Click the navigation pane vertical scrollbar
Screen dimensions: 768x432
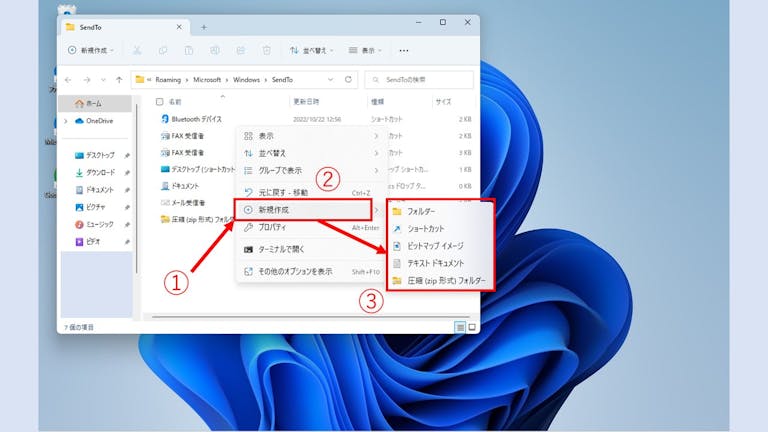point(136,191)
